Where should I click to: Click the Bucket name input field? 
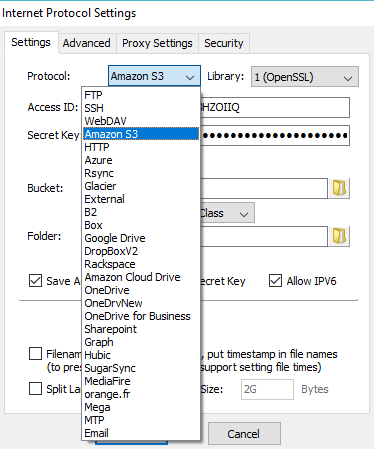(264, 188)
